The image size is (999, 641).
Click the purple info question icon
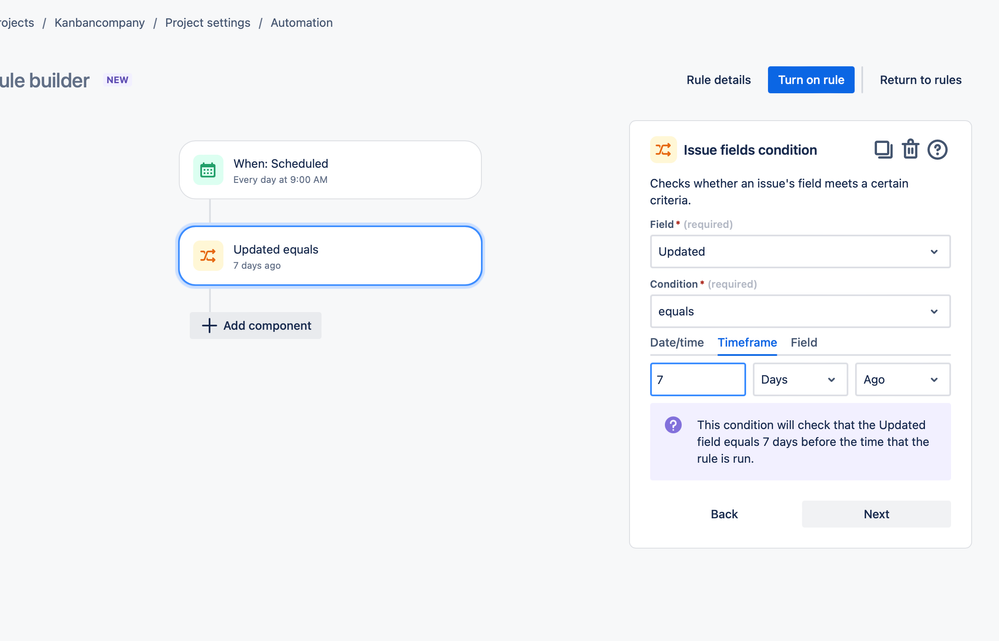[x=673, y=425]
